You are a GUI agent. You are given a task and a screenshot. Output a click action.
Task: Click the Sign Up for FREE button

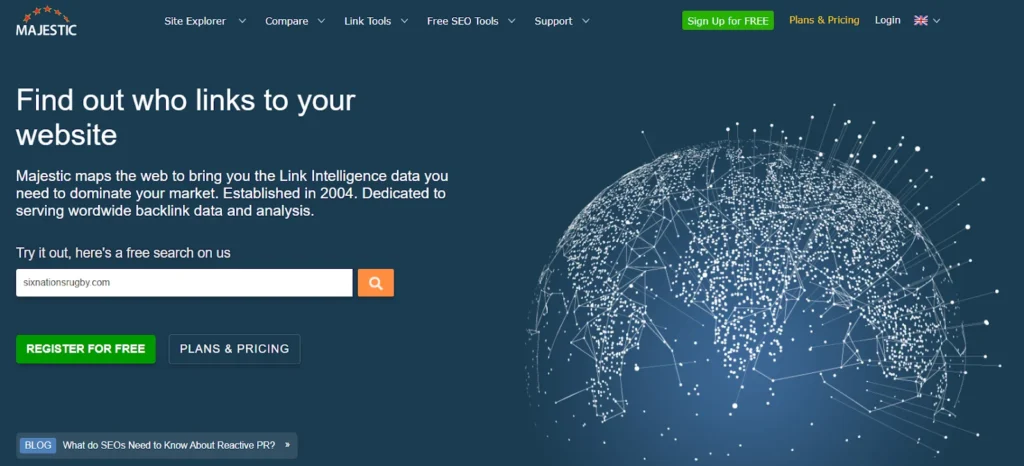tap(728, 21)
